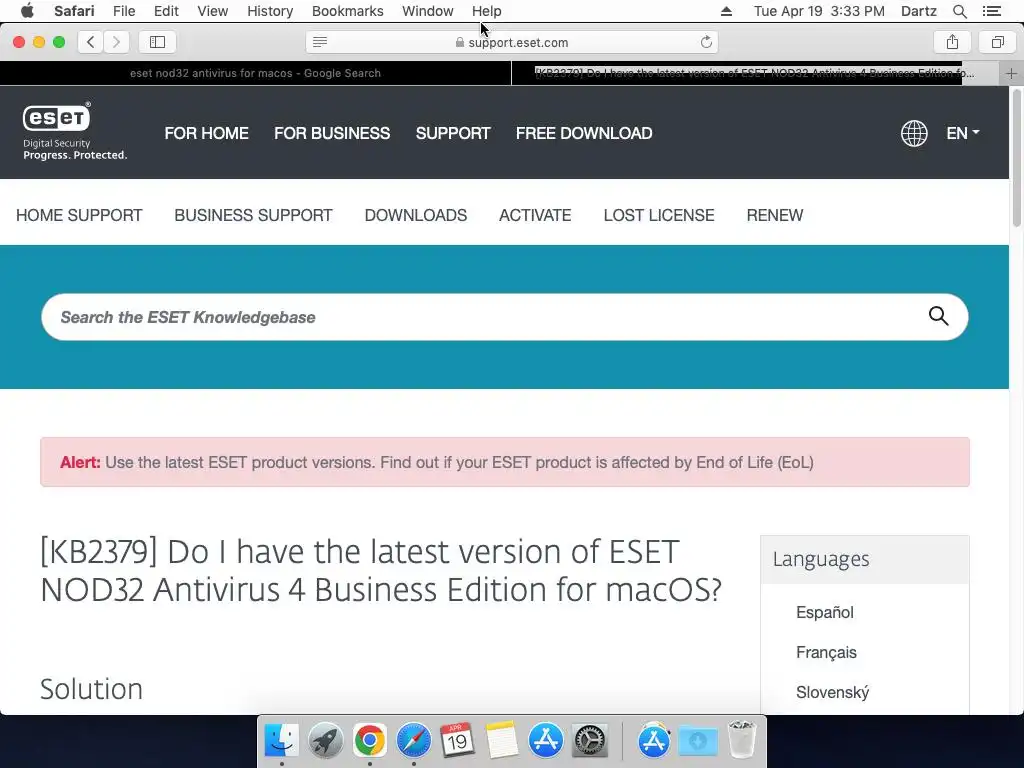Select Slovenský language link
The width and height of the screenshot is (1024, 768).
833,692
